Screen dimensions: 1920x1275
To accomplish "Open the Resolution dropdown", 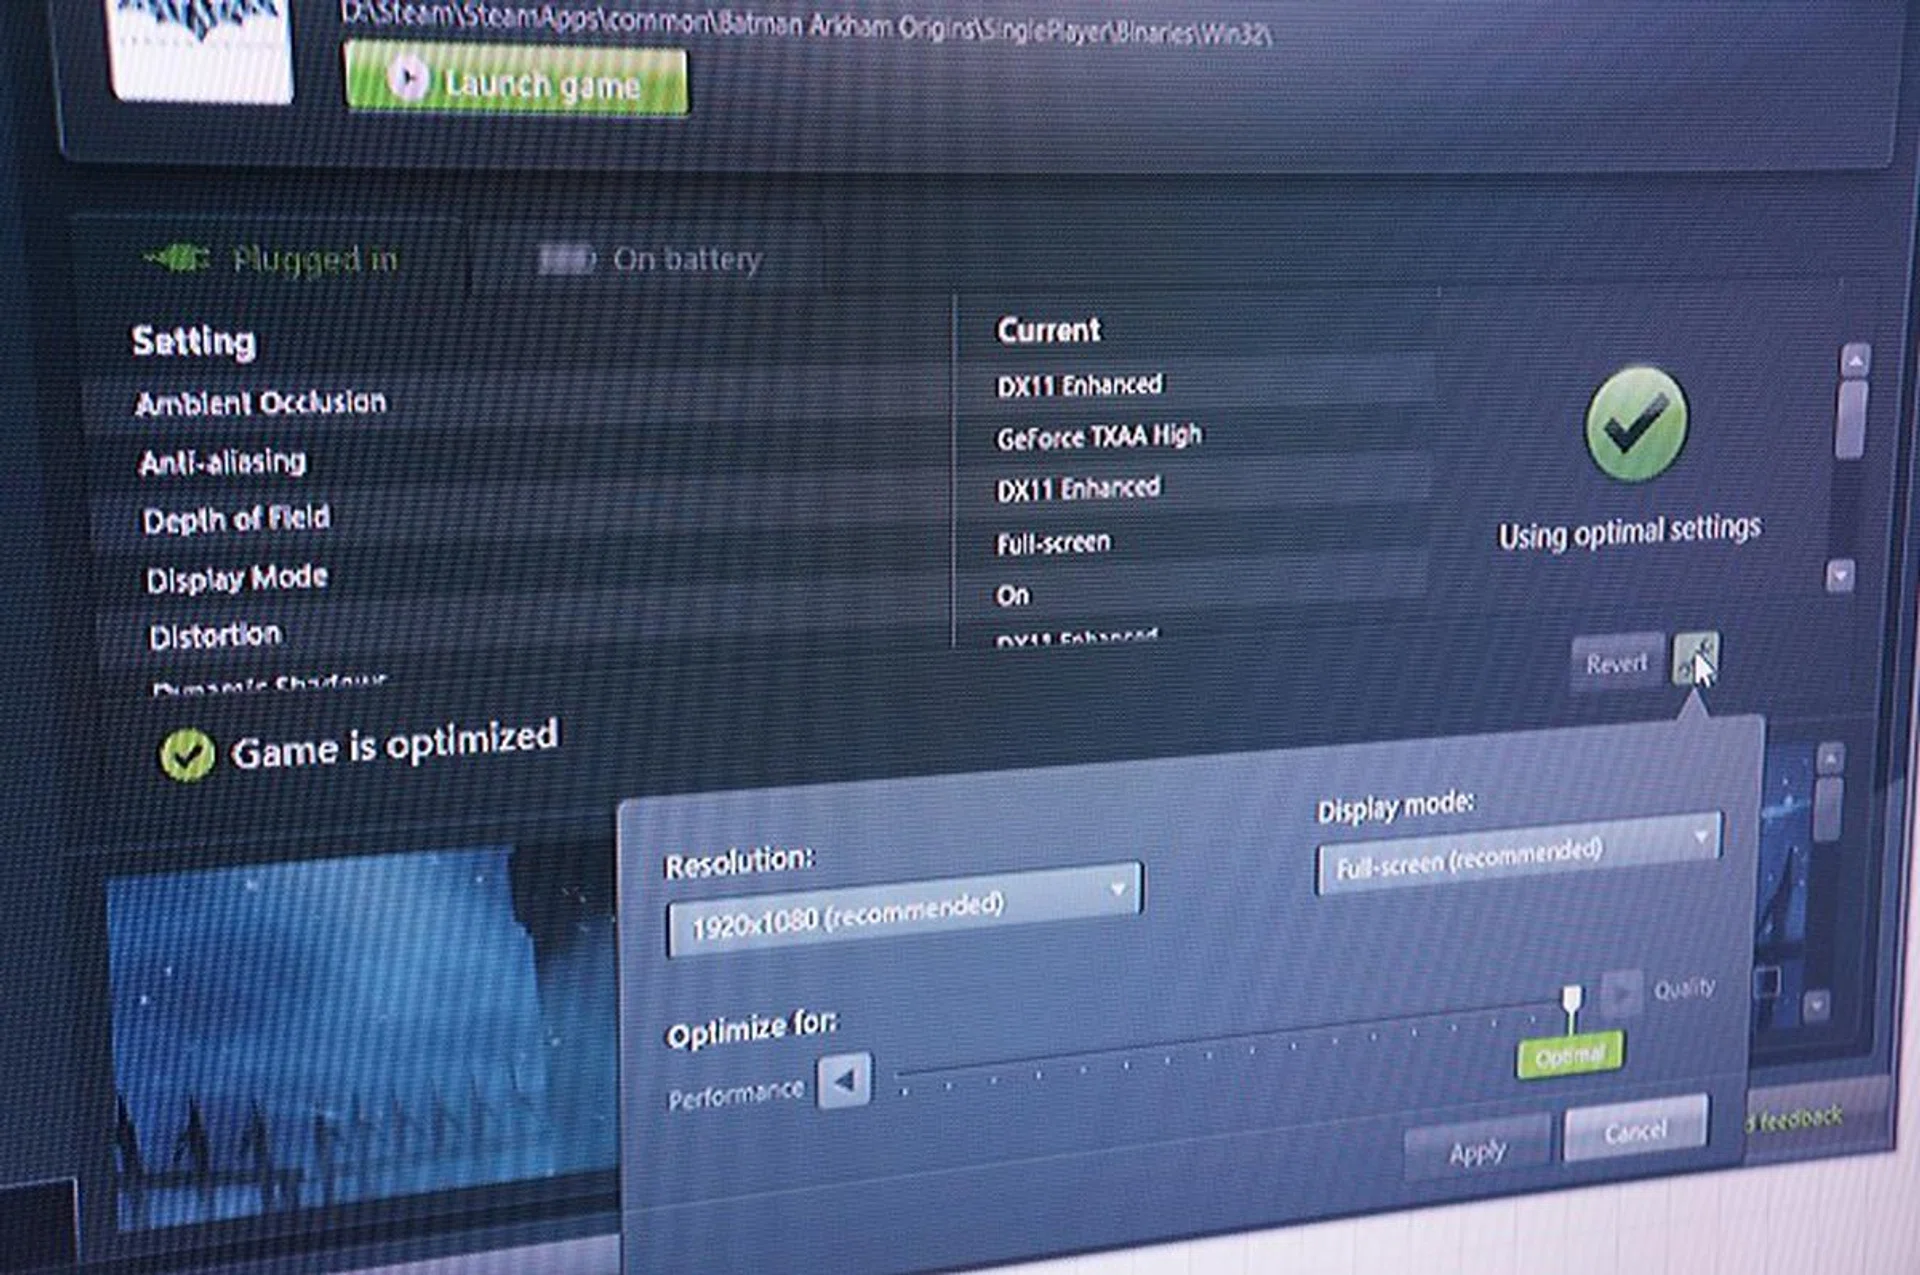I will (x=1118, y=888).
